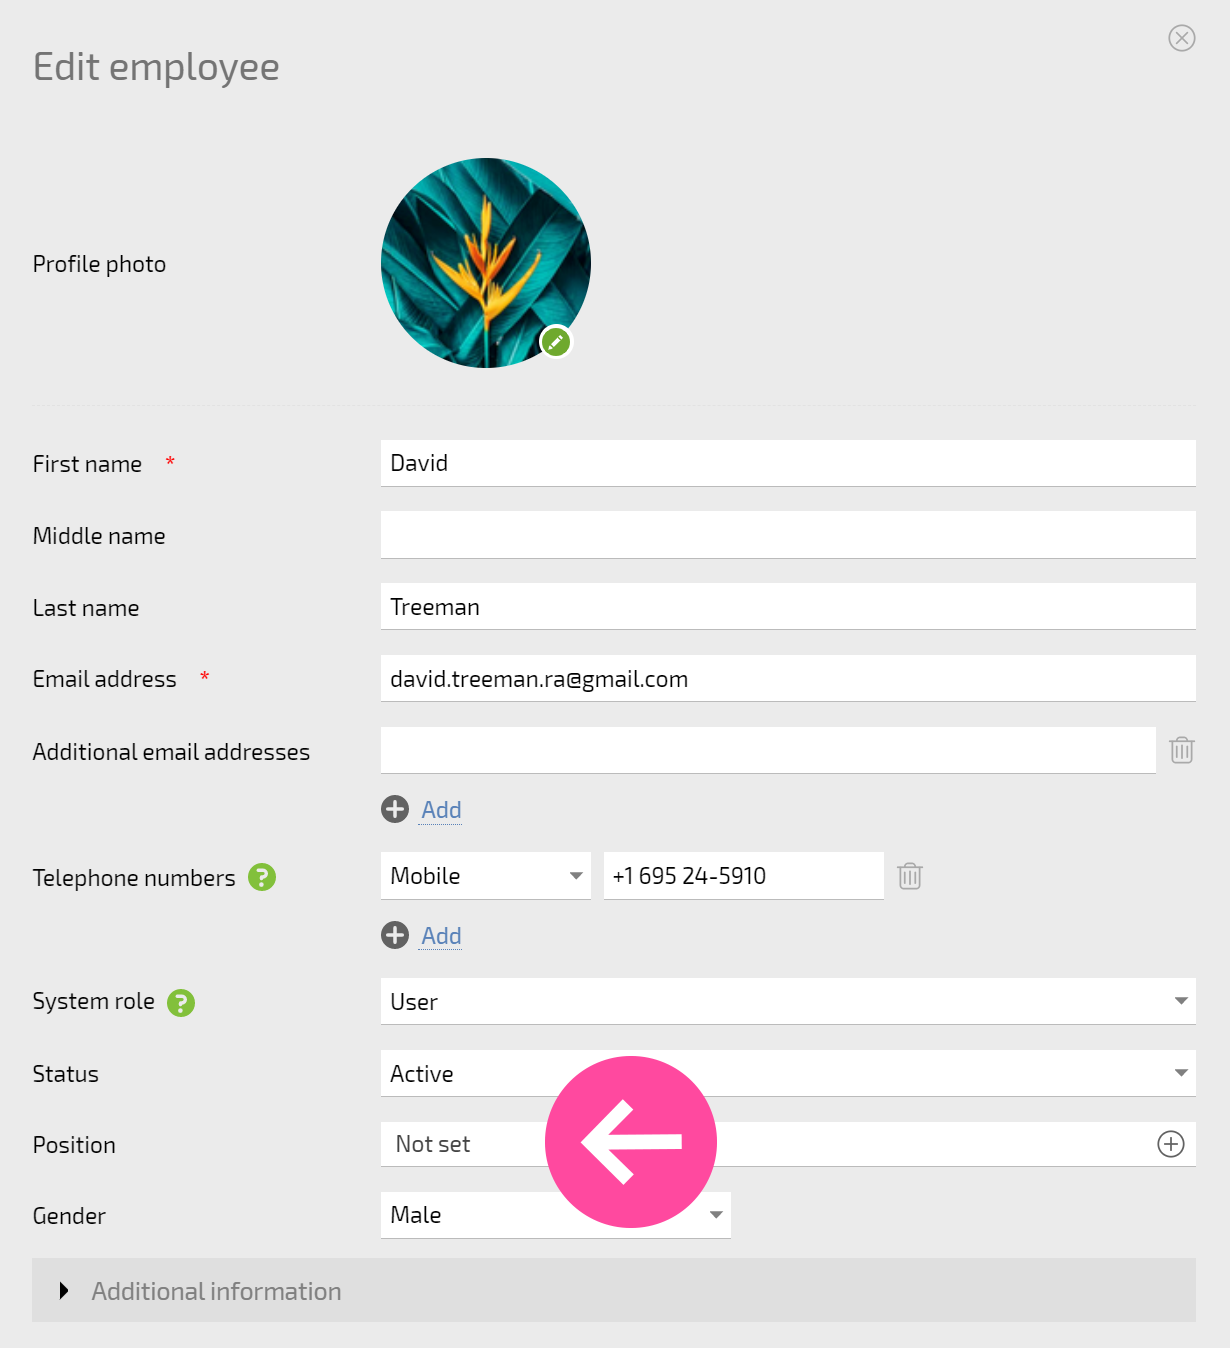Open the Gender Male dropdown

click(556, 1215)
